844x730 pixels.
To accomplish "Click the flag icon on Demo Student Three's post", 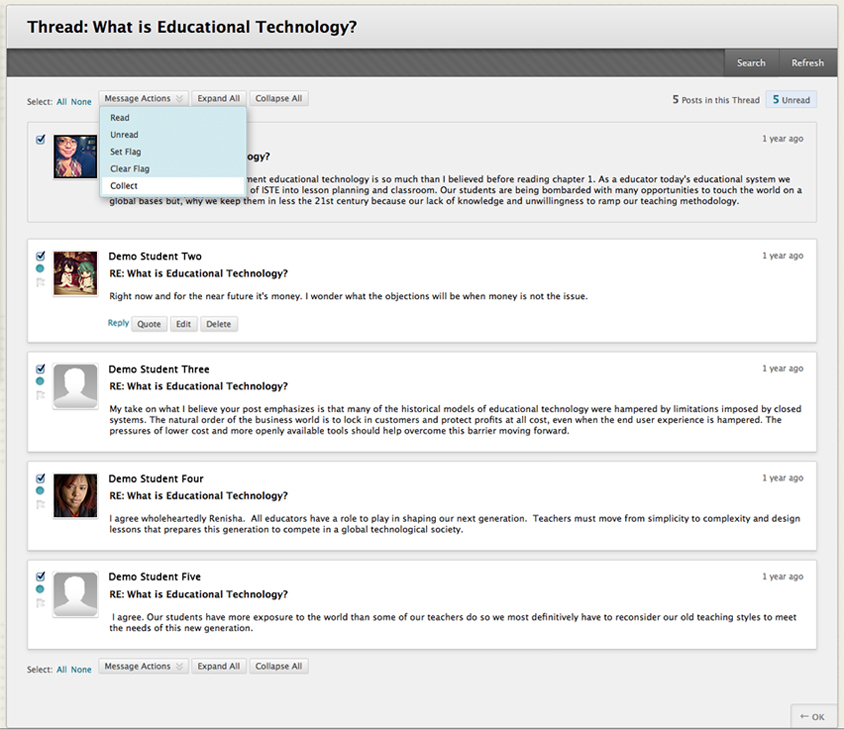I will [x=41, y=395].
